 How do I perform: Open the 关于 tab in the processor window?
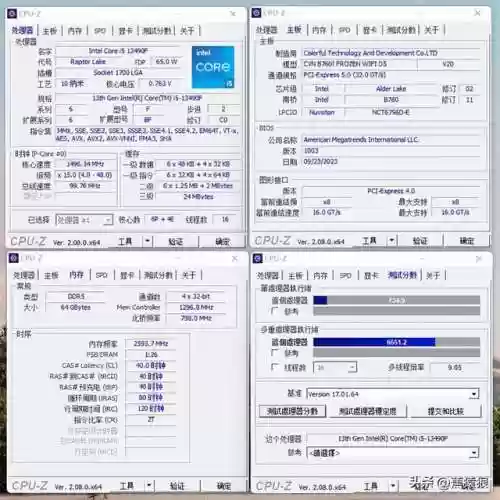click(187, 31)
